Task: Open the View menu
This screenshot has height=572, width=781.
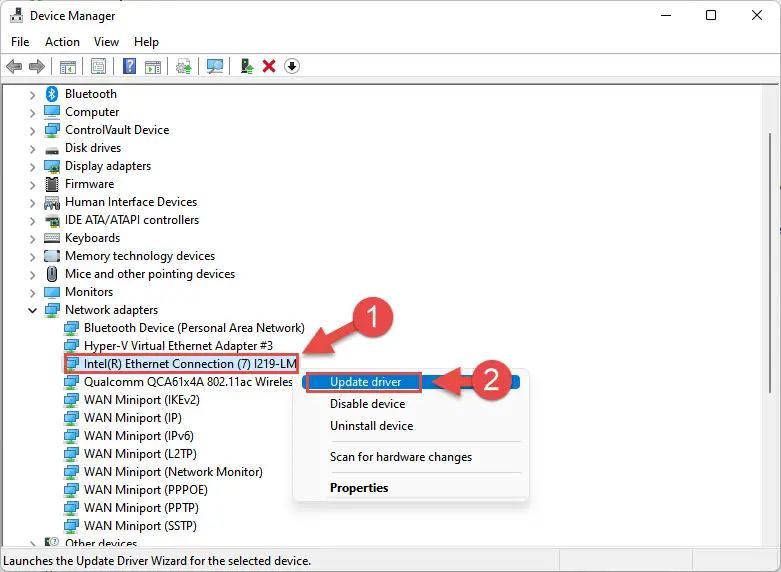Action: 107,42
